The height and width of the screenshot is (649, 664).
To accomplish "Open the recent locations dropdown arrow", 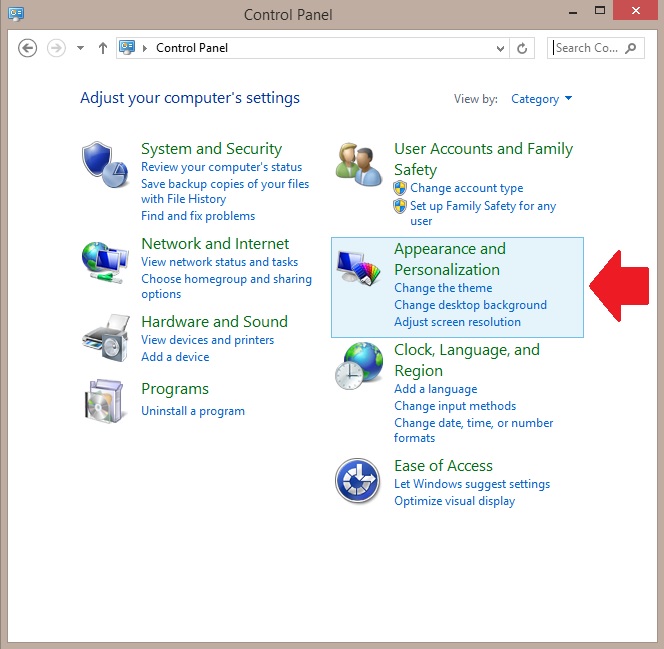I will [80, 48].
